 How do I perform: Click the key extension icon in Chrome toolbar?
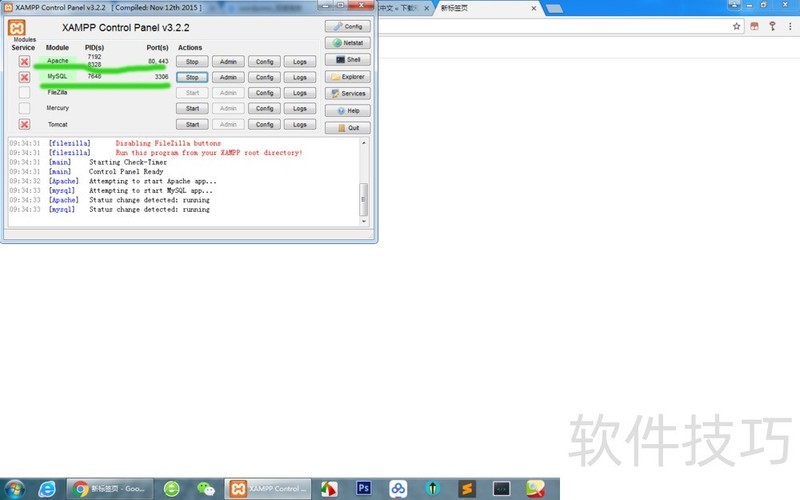772,26
